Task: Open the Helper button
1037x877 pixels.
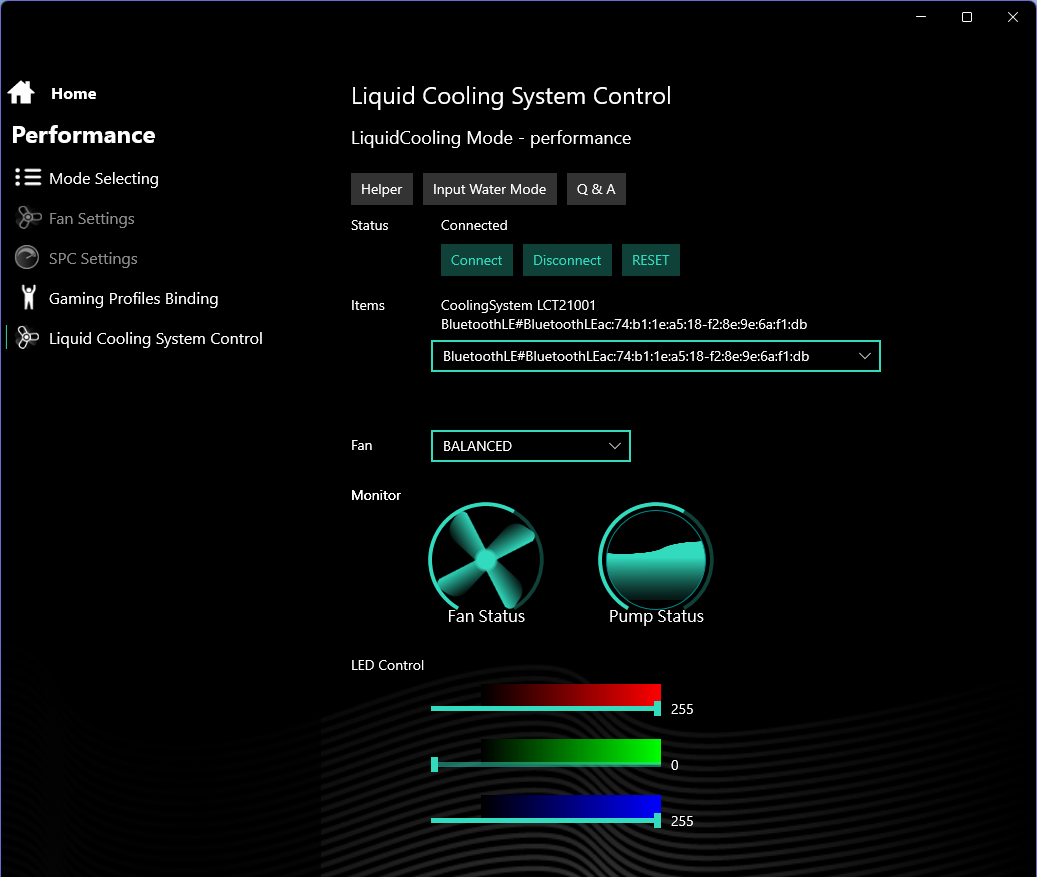Action: 382,189
